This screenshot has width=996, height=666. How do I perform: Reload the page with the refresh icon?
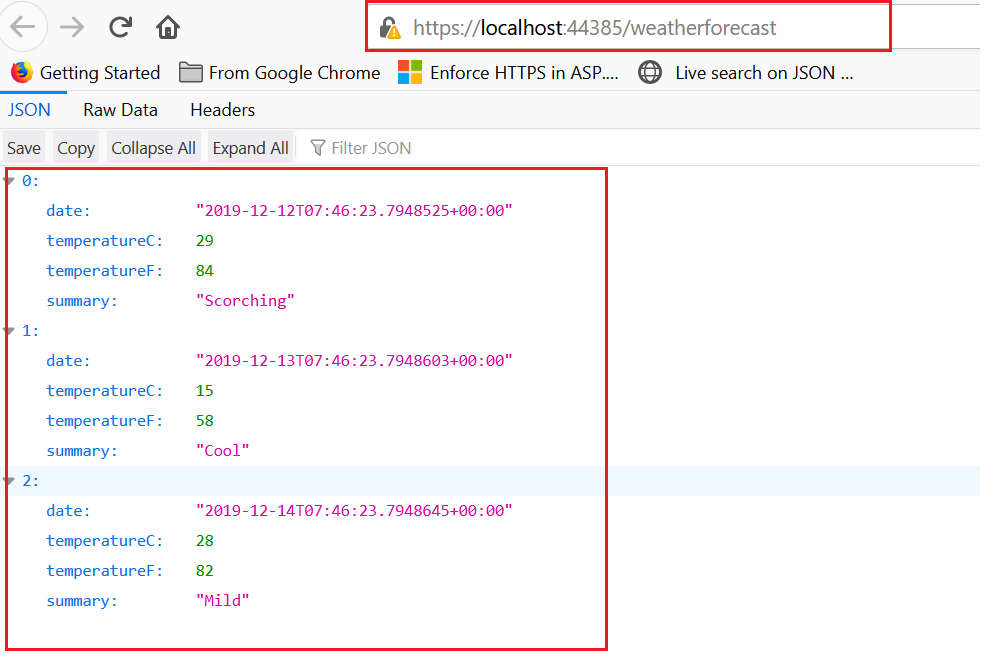point(120,27)
